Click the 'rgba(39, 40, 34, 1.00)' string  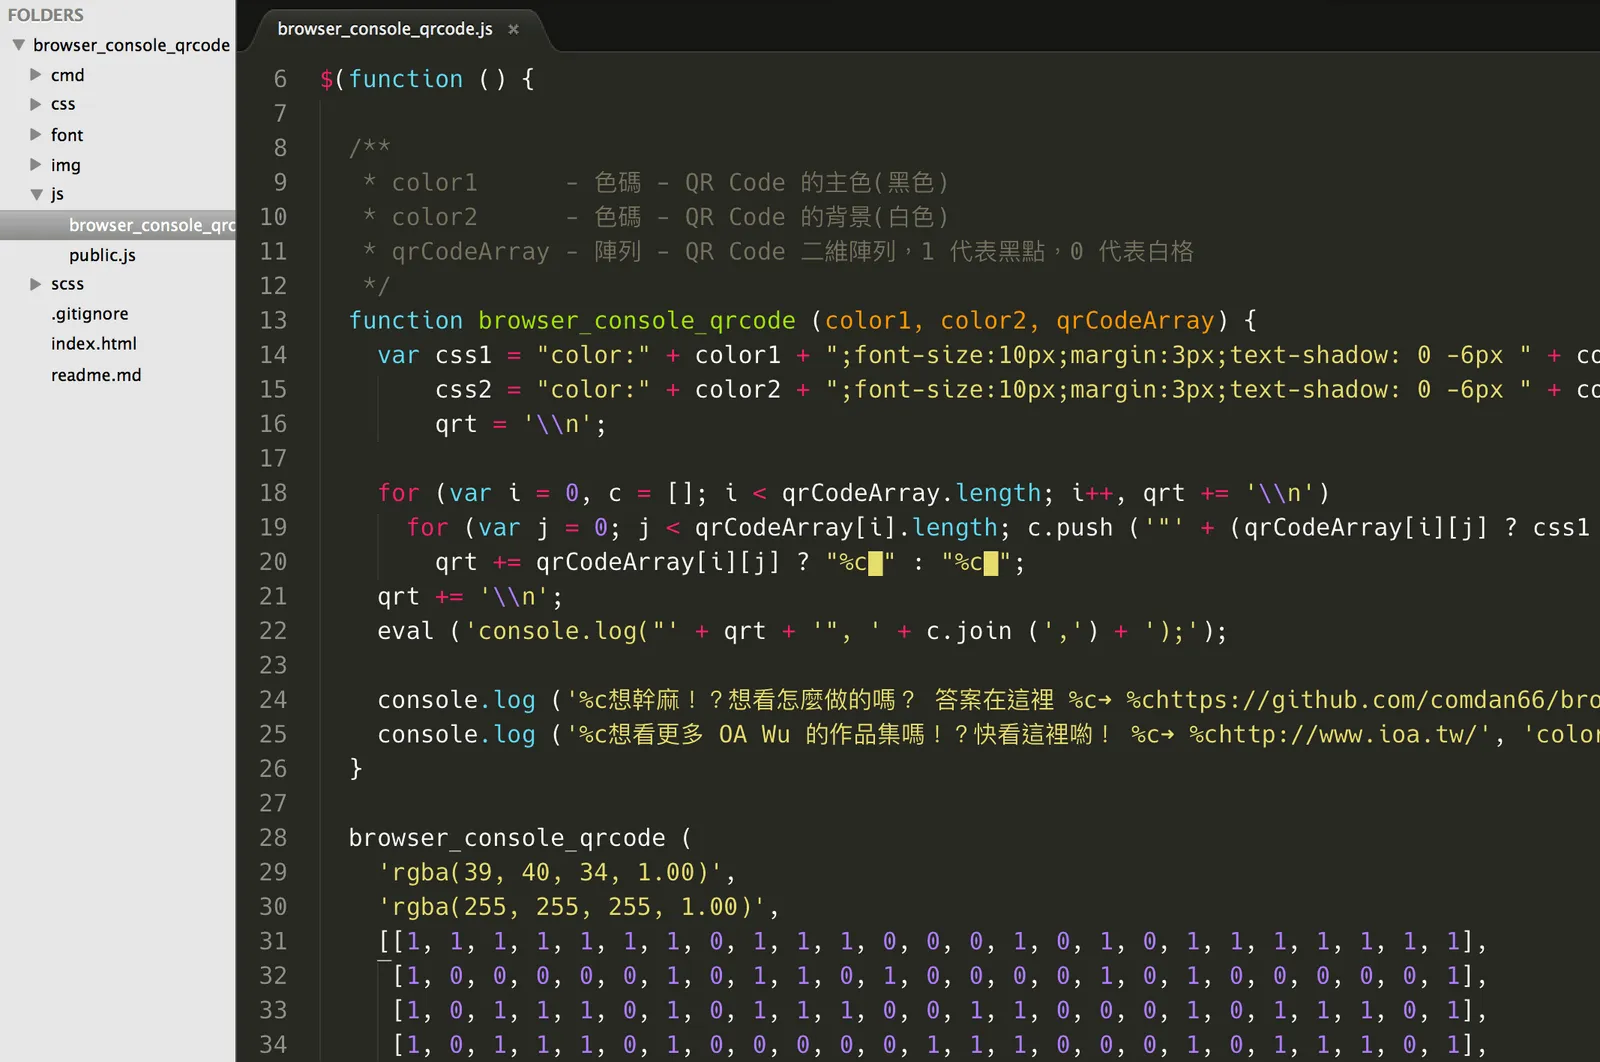(550, 873)
